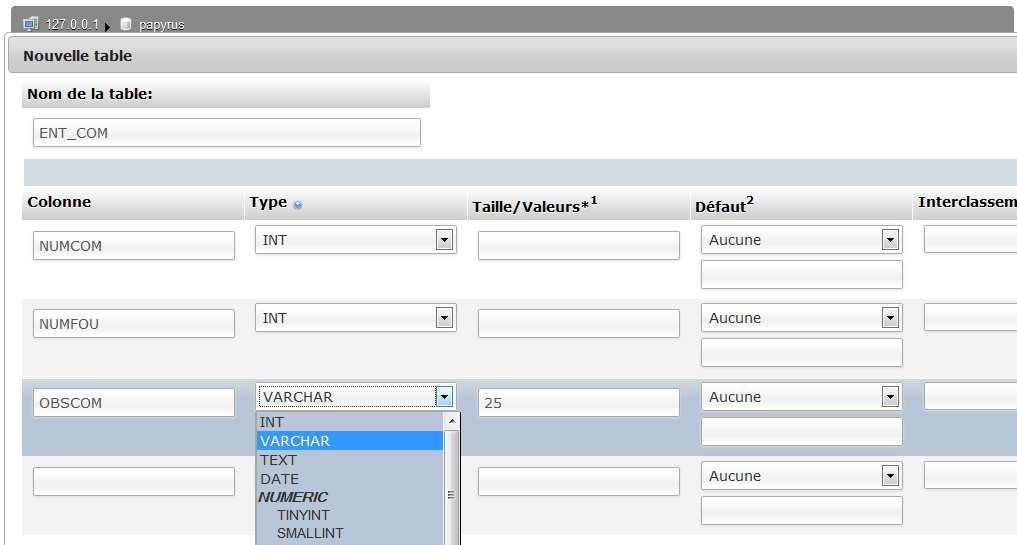This screenshot has height=545, width=1017.
Task: Click the Type column help icon
Action: tap(298, 204)
